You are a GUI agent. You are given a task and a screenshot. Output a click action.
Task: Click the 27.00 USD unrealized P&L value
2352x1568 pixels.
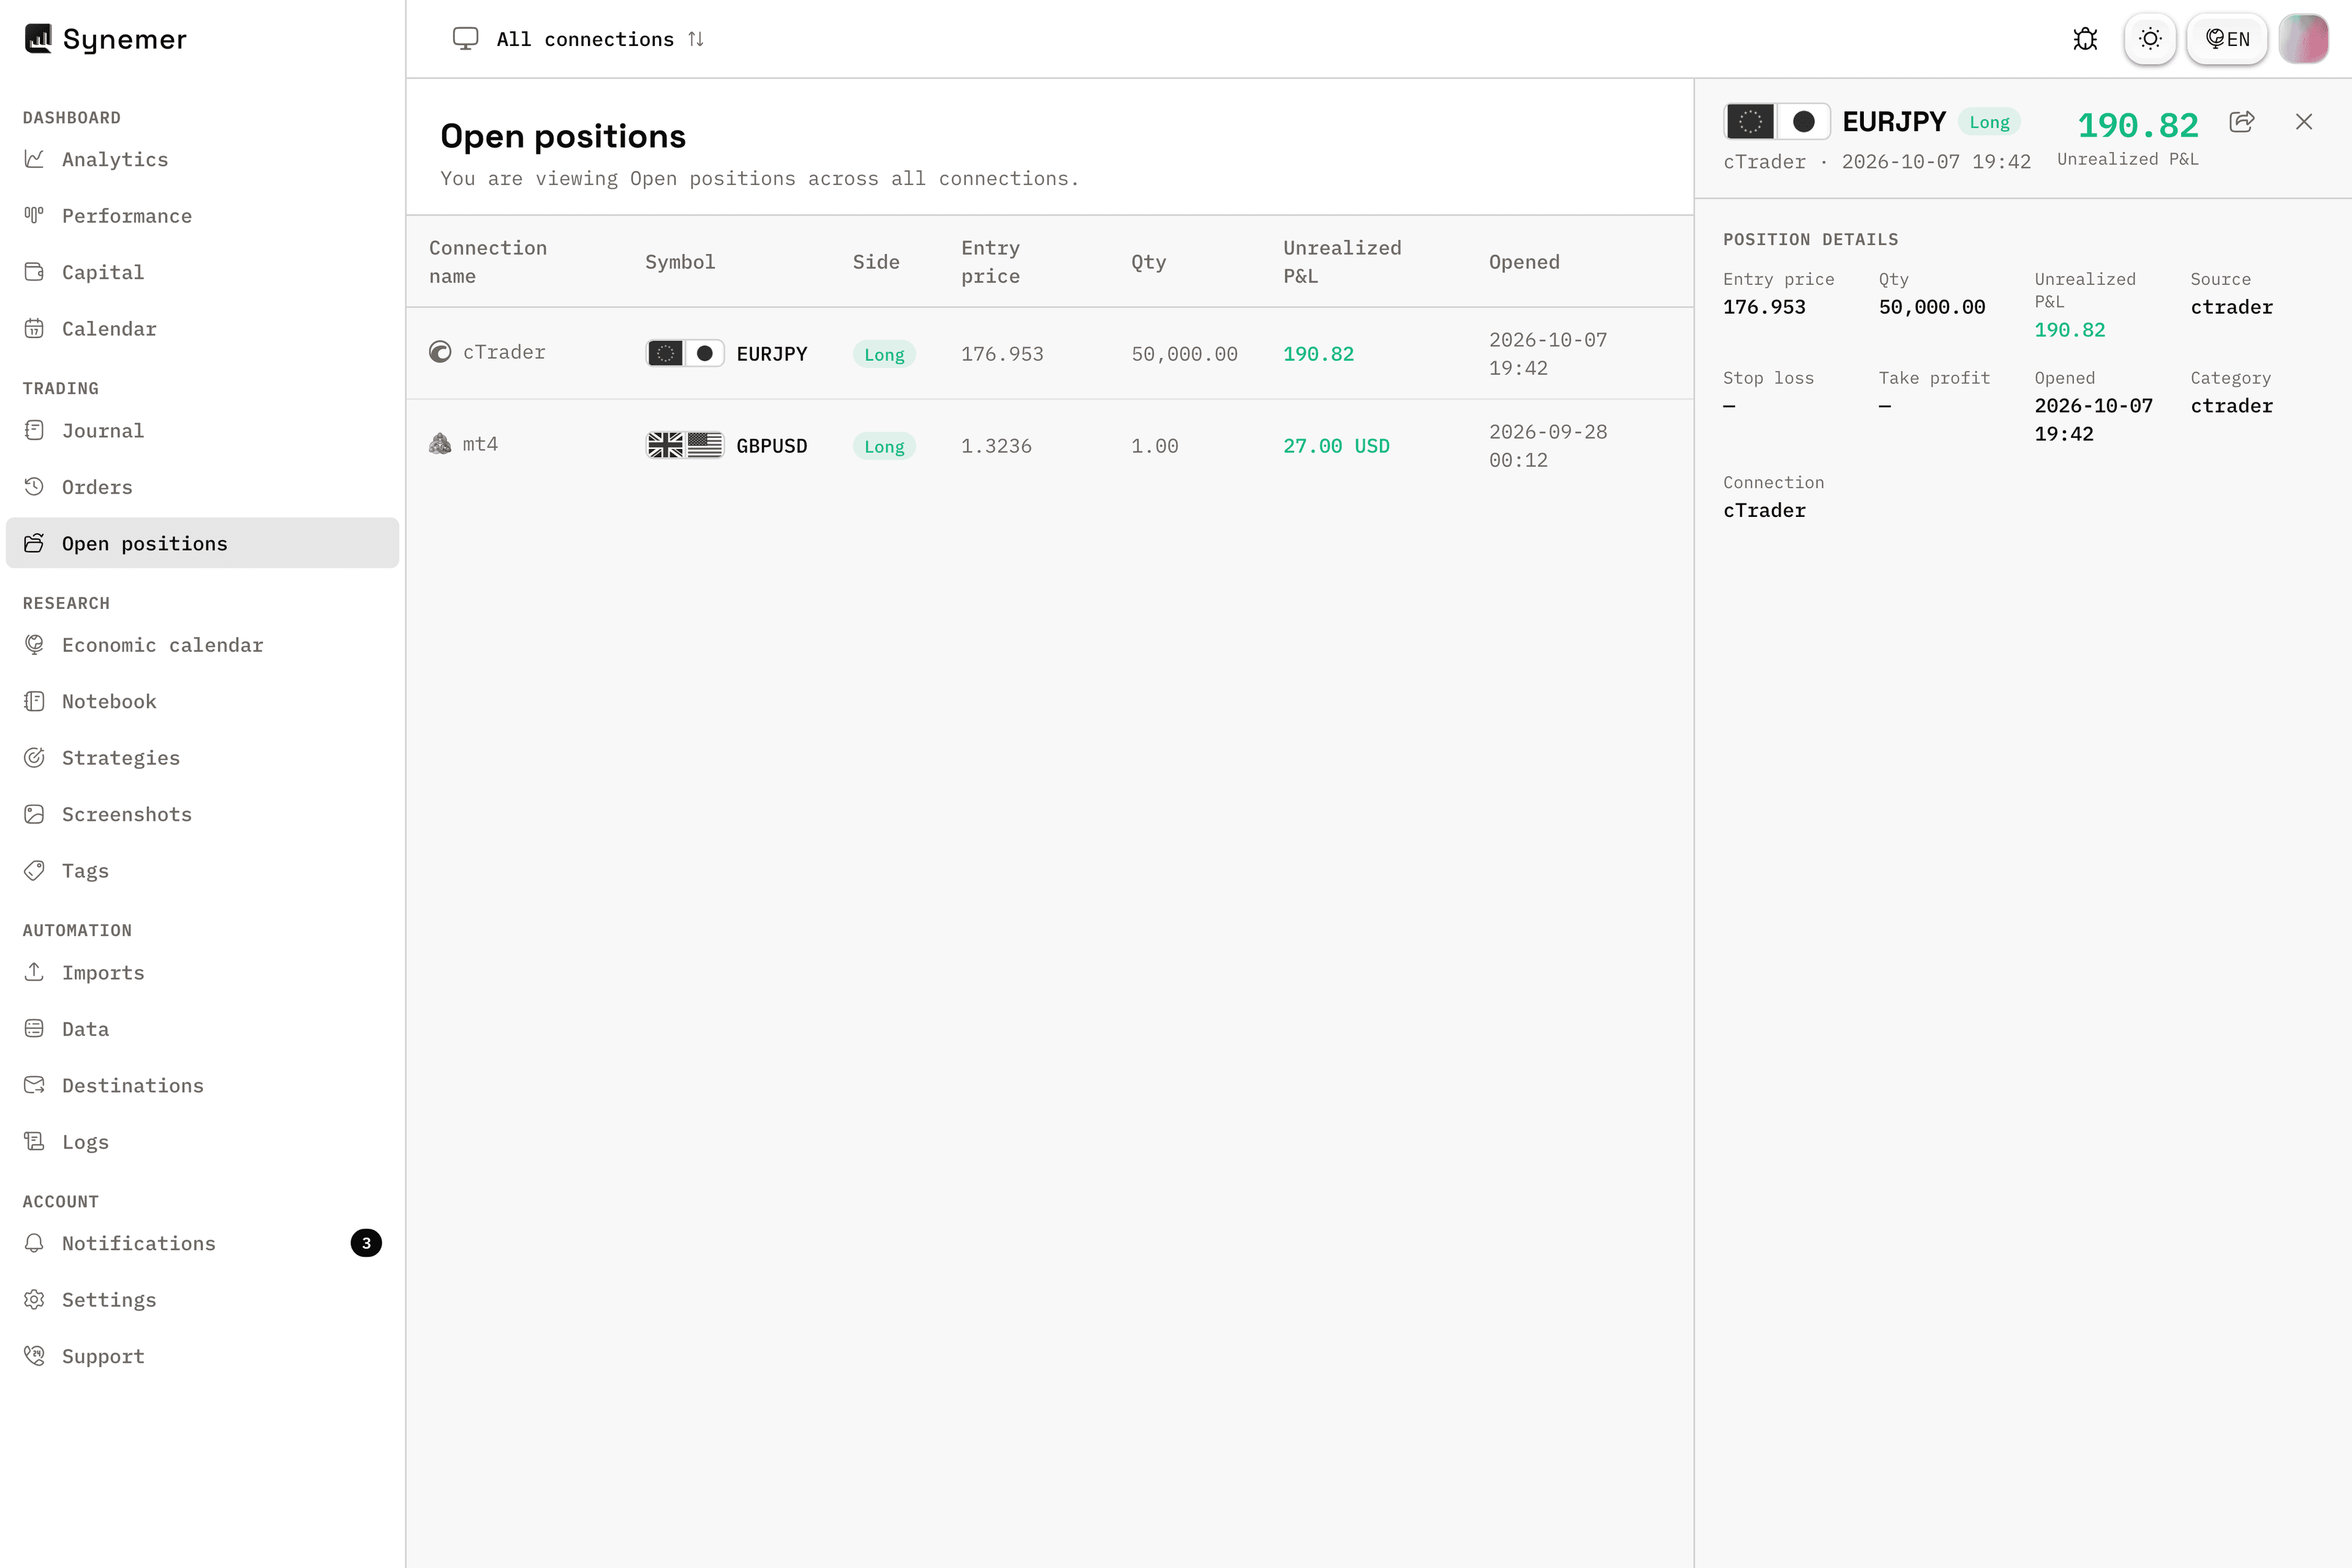1336,446
